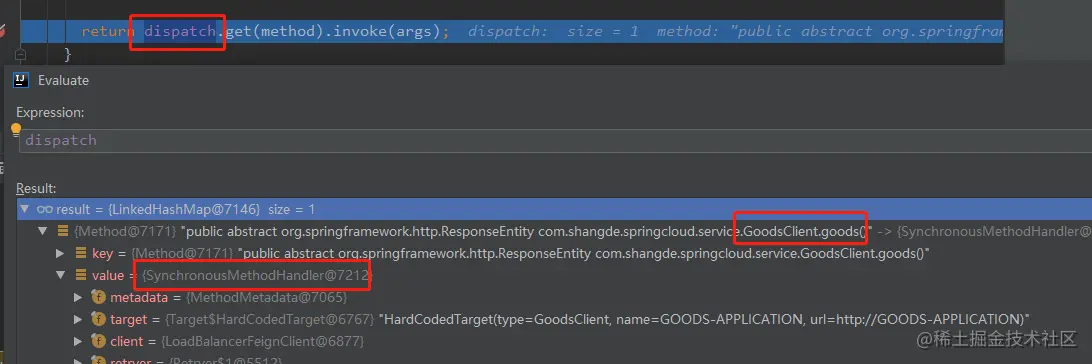Click the field icon next to target

click(x=99, y=319)
